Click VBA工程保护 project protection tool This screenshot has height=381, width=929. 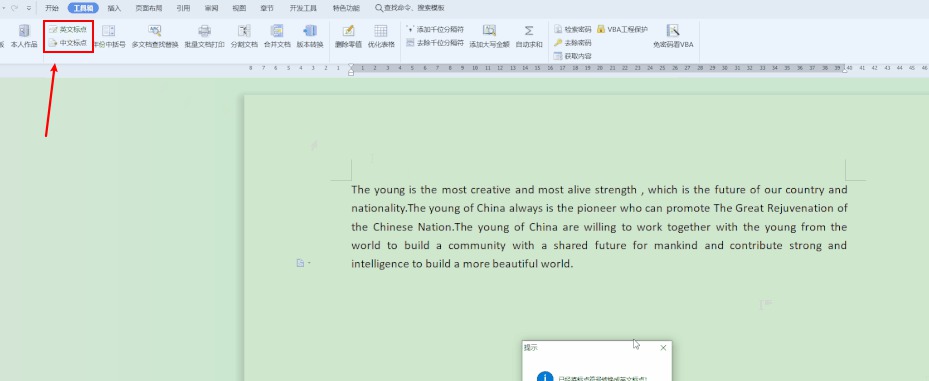click(622, 29)
